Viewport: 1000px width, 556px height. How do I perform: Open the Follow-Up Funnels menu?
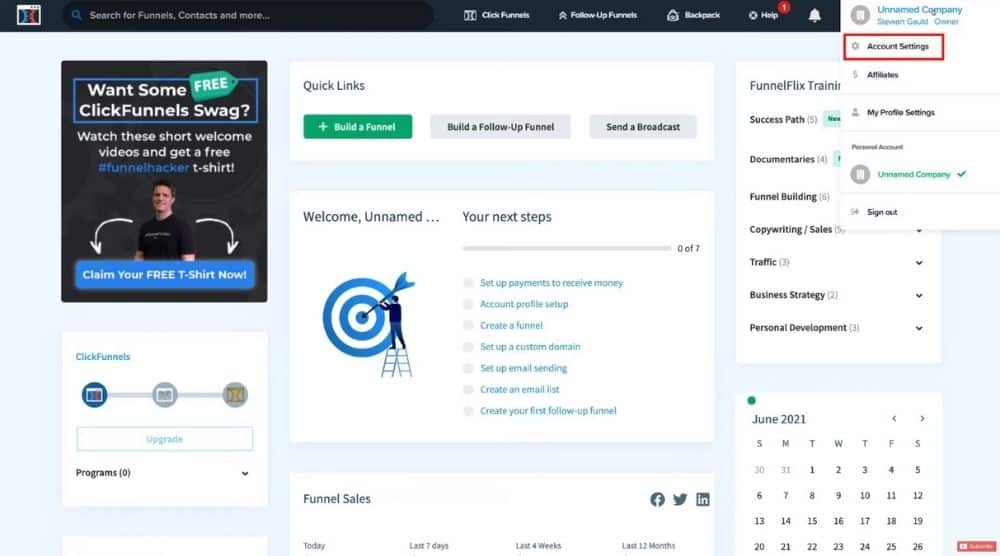pos(598,15)
